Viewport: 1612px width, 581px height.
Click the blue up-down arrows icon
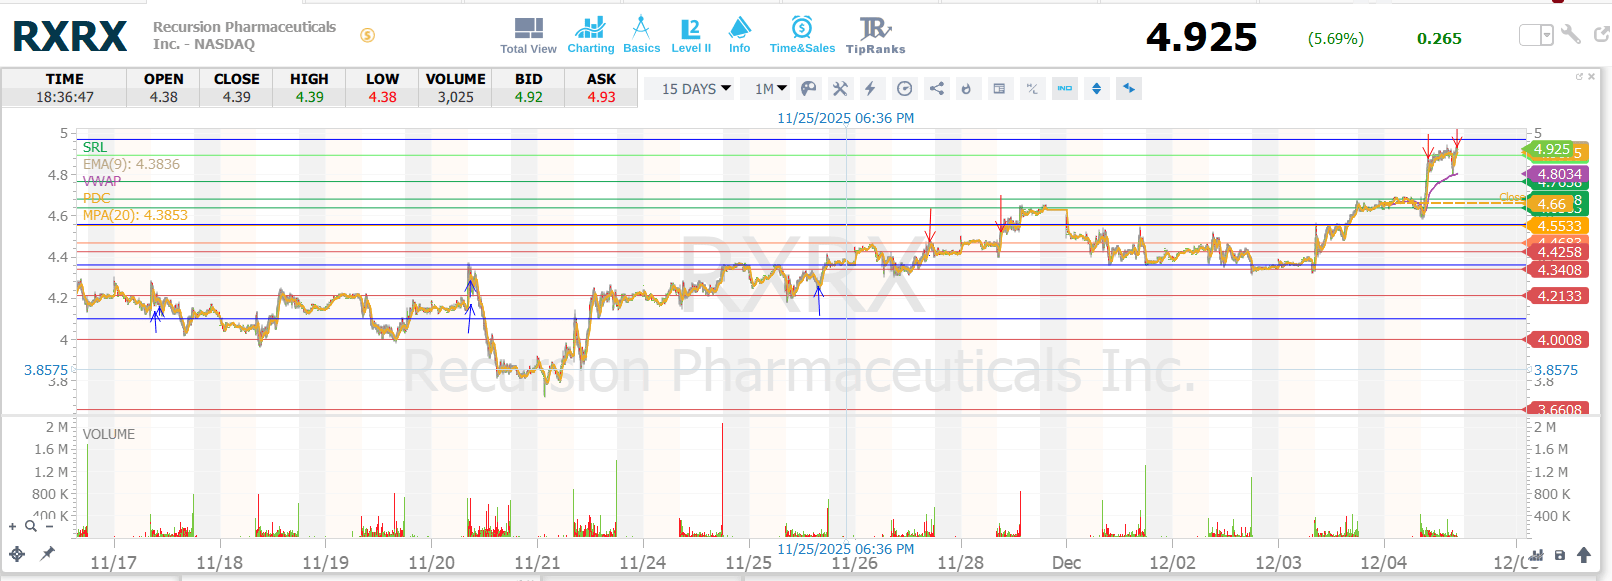coord(1097,89)
